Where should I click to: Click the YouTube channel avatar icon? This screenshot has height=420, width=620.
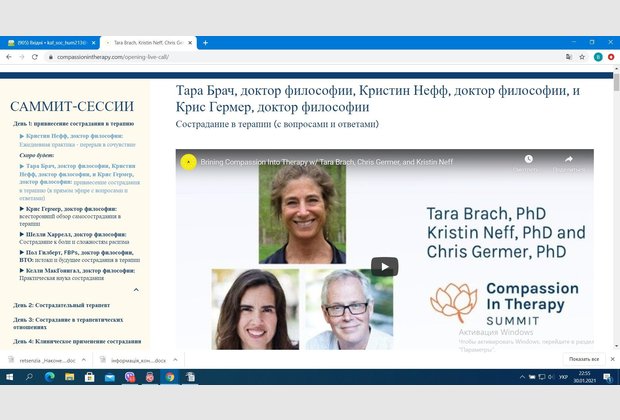pos(187,160)
